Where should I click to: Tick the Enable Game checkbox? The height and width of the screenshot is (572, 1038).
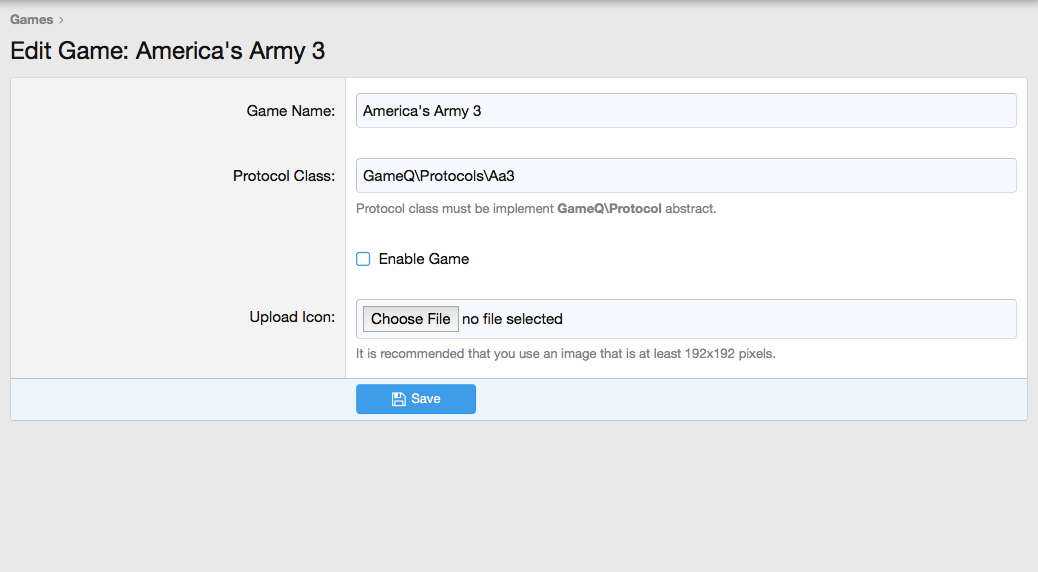pos(364,259)
